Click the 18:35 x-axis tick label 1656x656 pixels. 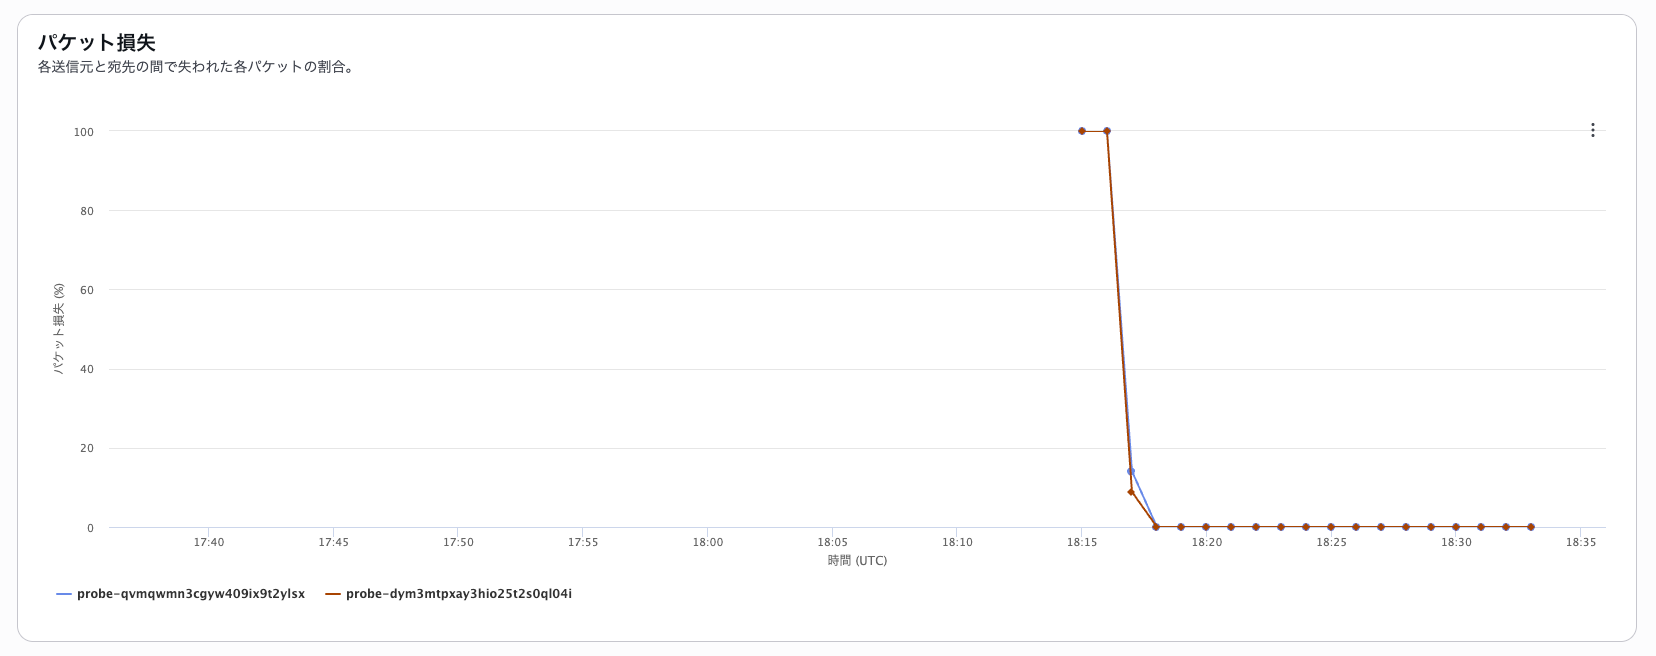click(1581, 542)
